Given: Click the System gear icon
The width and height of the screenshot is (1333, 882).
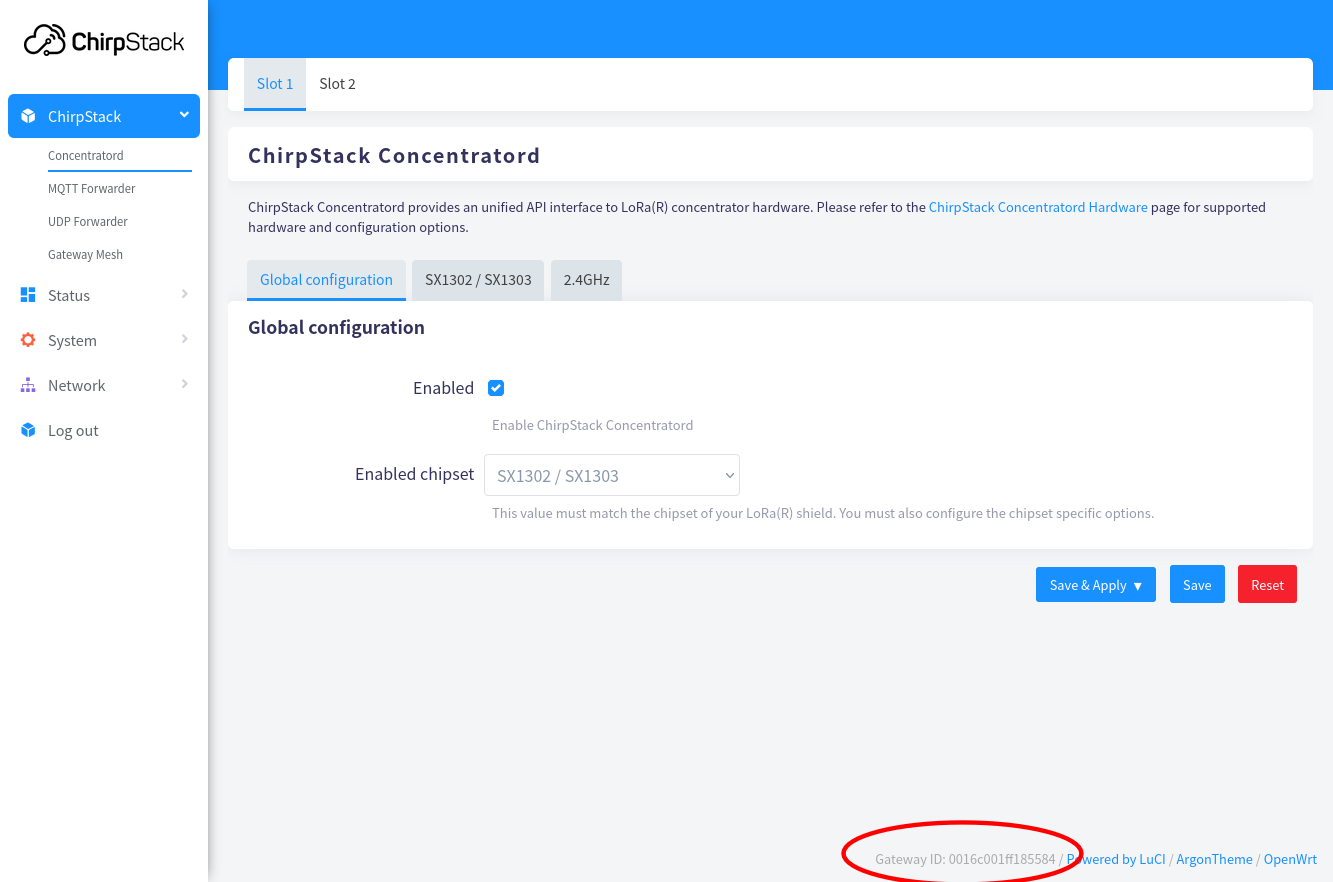Looking at the screenshot, I should pyautogui.click(x=28, y=340).
